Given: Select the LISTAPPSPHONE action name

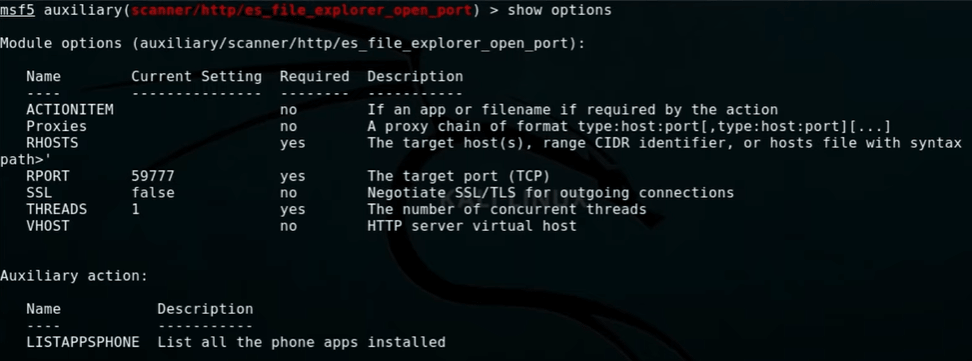Looking at the screenshot, I should 83,342.
